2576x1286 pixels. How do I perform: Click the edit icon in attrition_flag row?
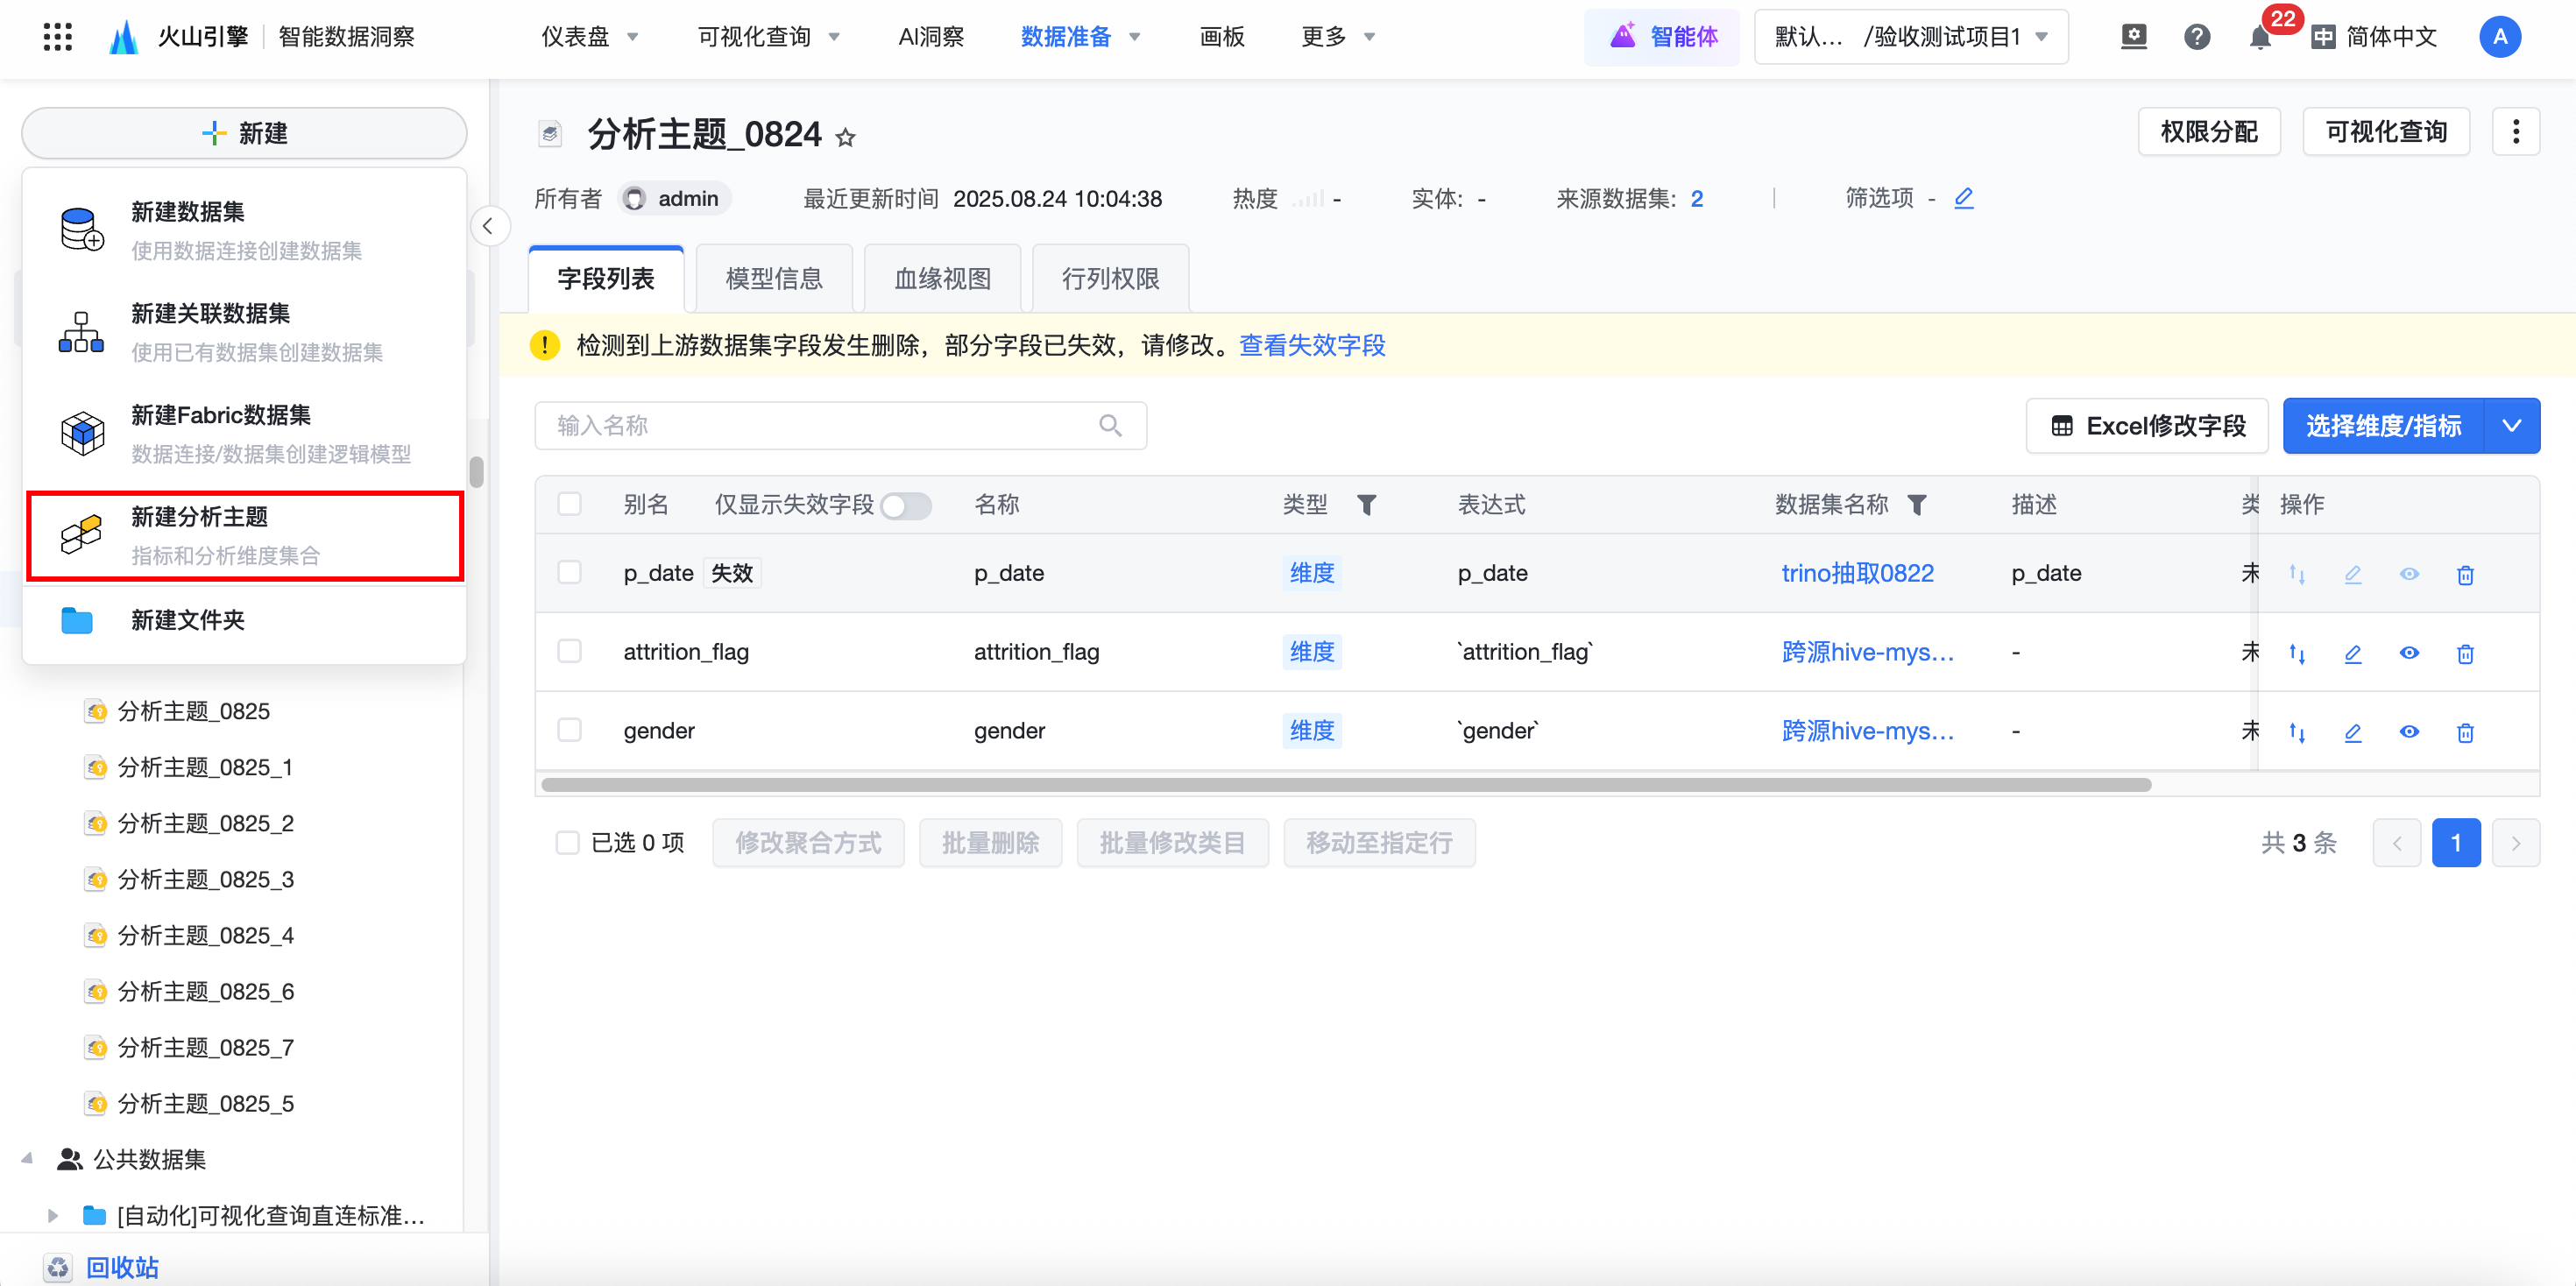(x=2353, y=653)
